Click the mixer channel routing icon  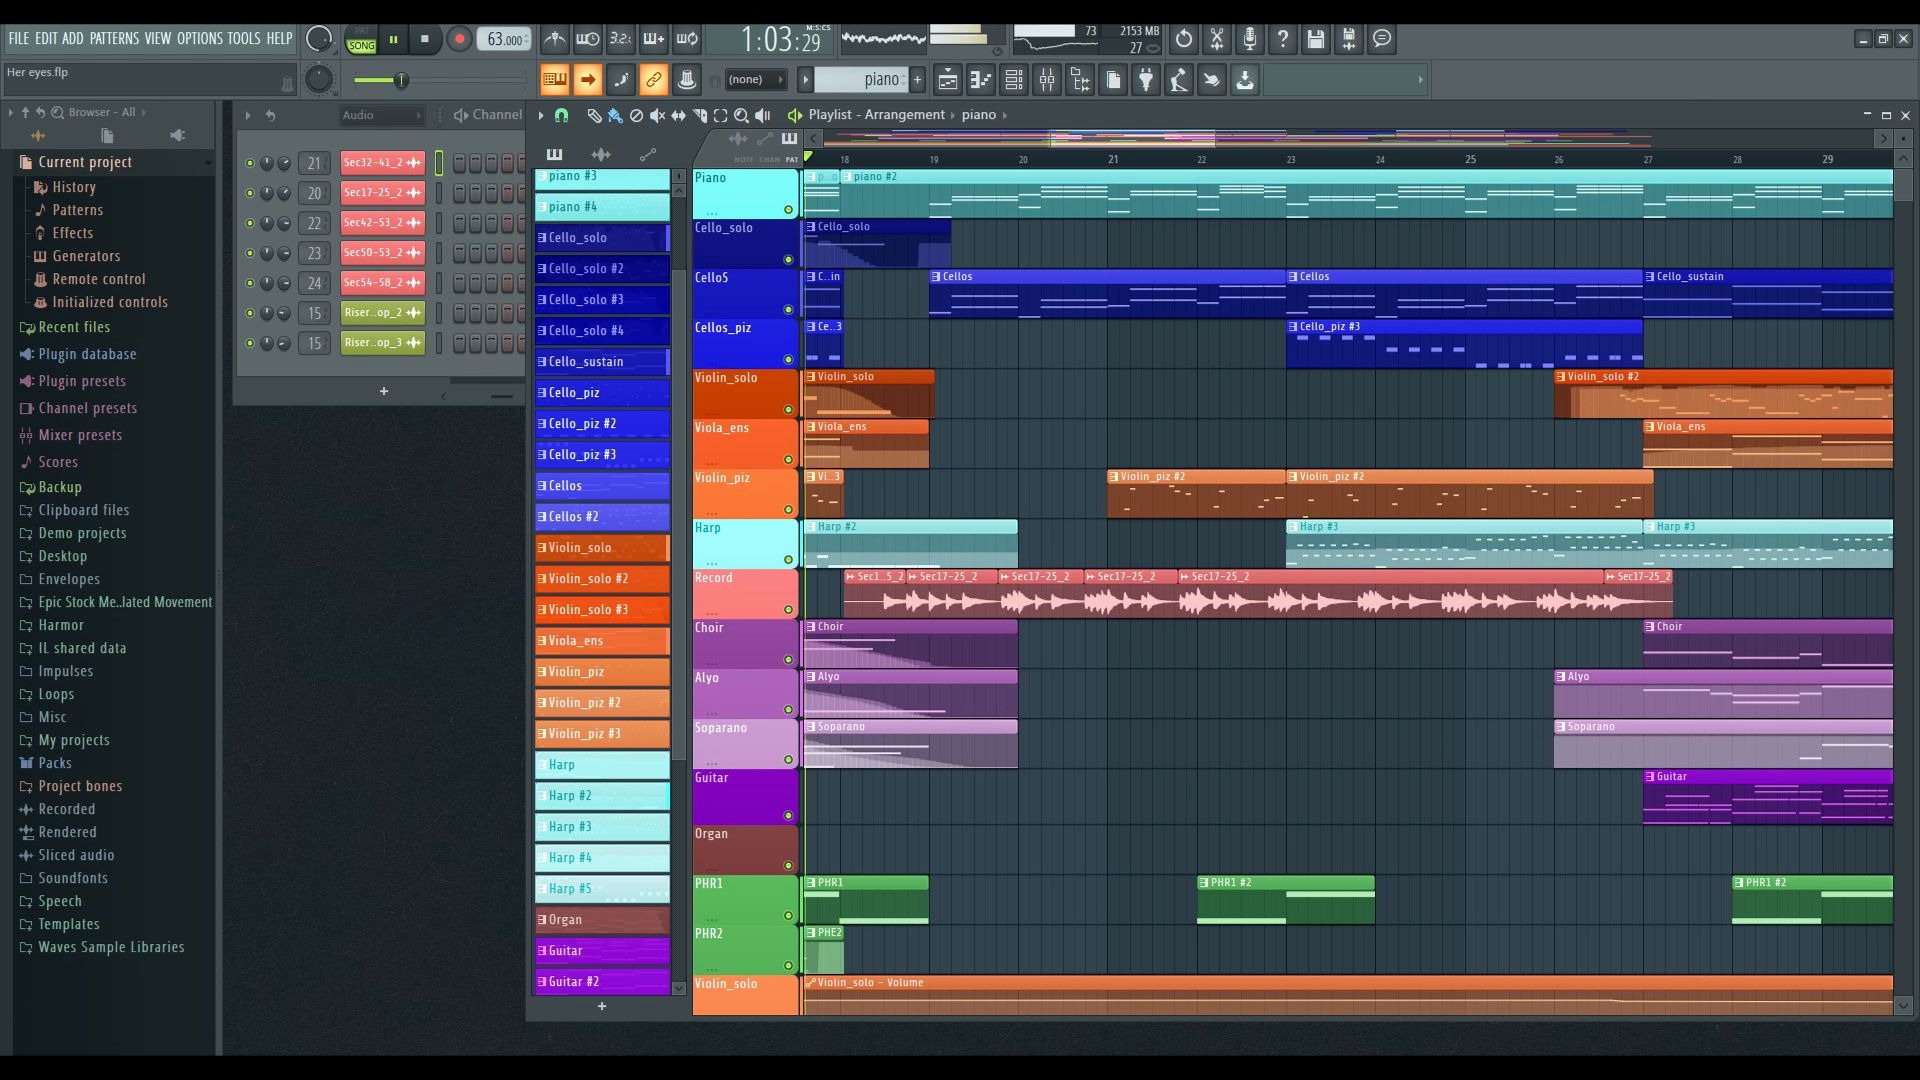coord(587,80)
